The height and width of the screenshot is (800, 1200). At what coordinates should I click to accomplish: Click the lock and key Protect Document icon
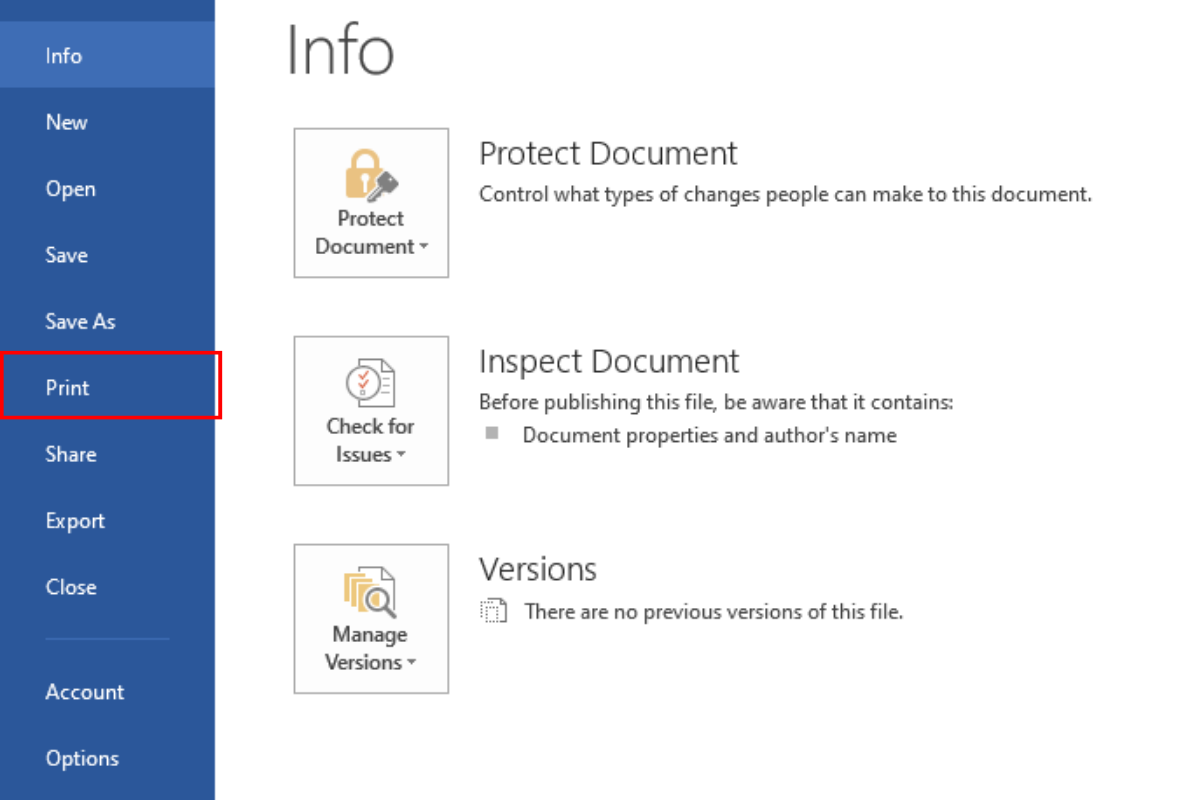coord(371,175)
